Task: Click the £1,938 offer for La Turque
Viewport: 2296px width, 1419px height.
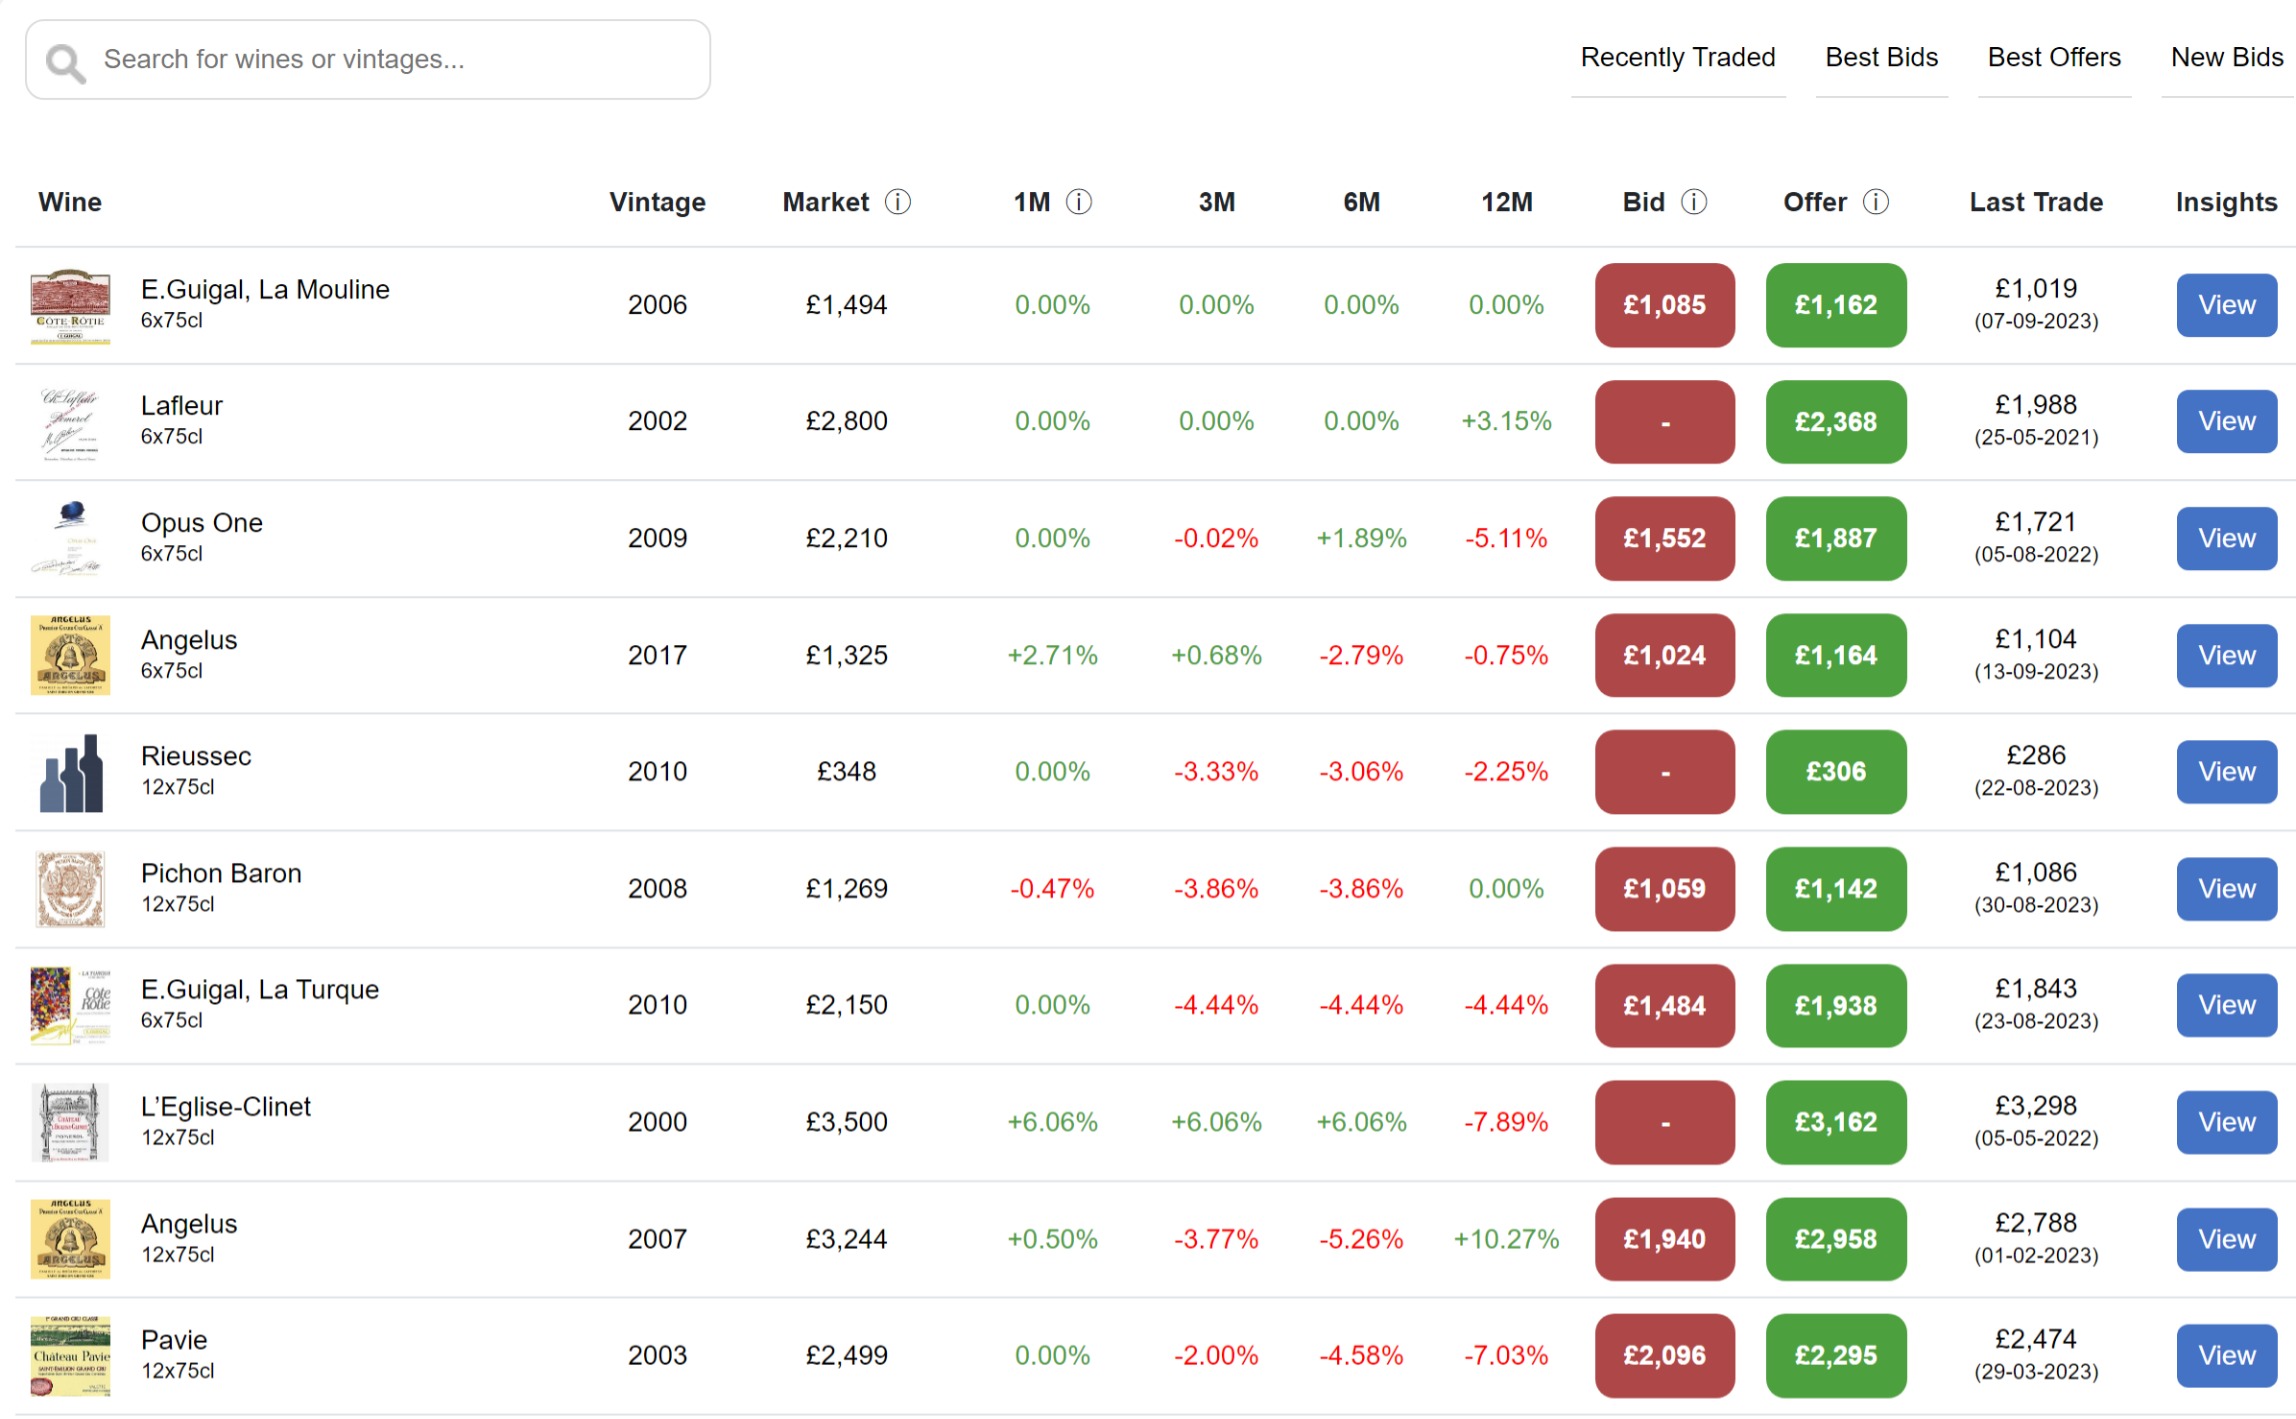Action: [x=1836, y=1006]
